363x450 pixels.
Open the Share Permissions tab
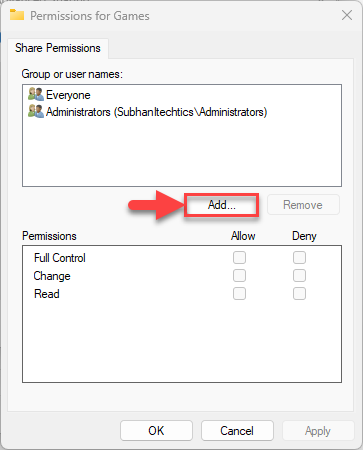click(x=58, y=48)
